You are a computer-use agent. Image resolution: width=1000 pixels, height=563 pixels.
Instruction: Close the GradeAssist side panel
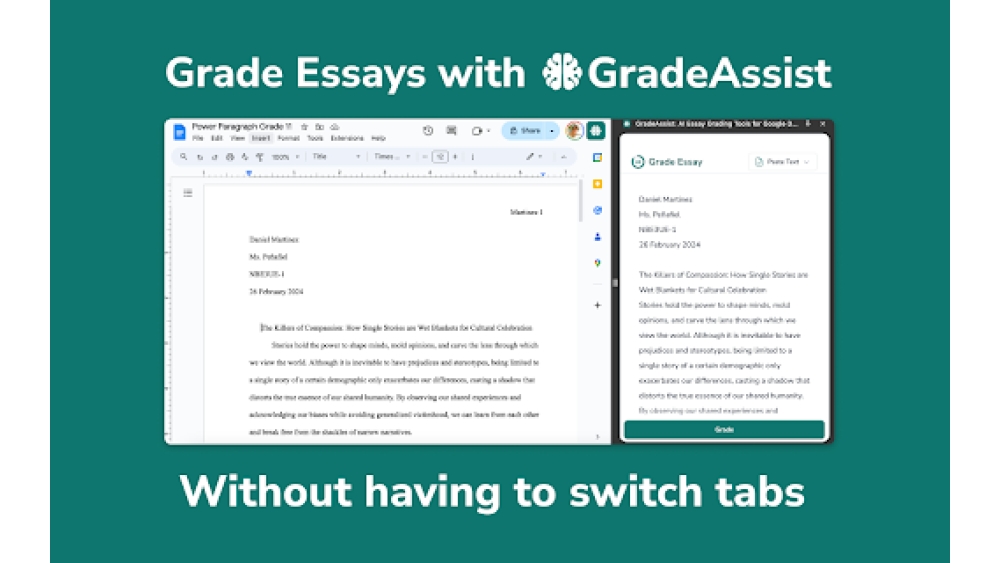(823, 124)
